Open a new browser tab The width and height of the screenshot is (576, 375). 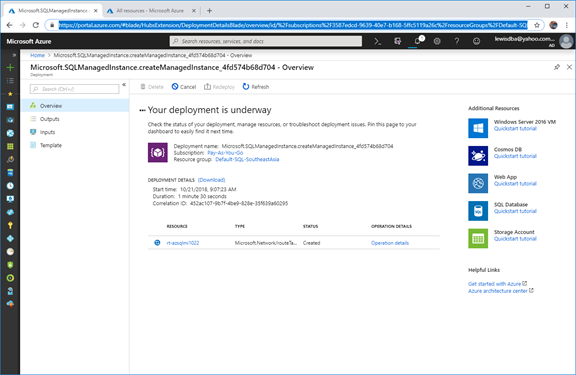click(x=209, y=11)
